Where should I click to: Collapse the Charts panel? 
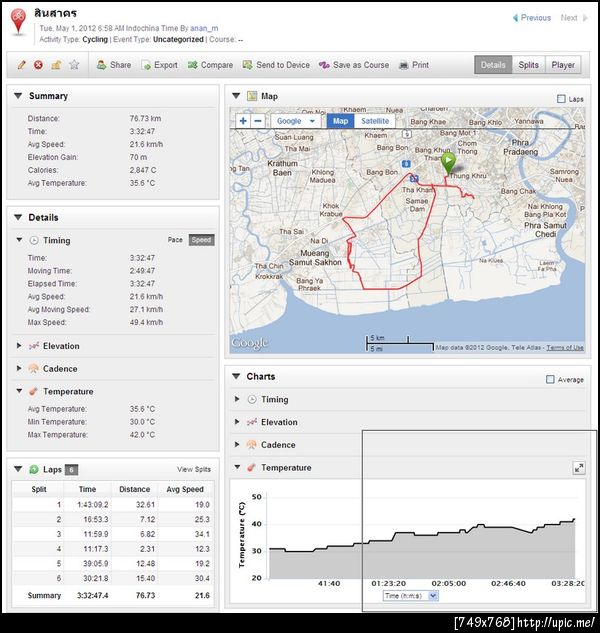236,376
